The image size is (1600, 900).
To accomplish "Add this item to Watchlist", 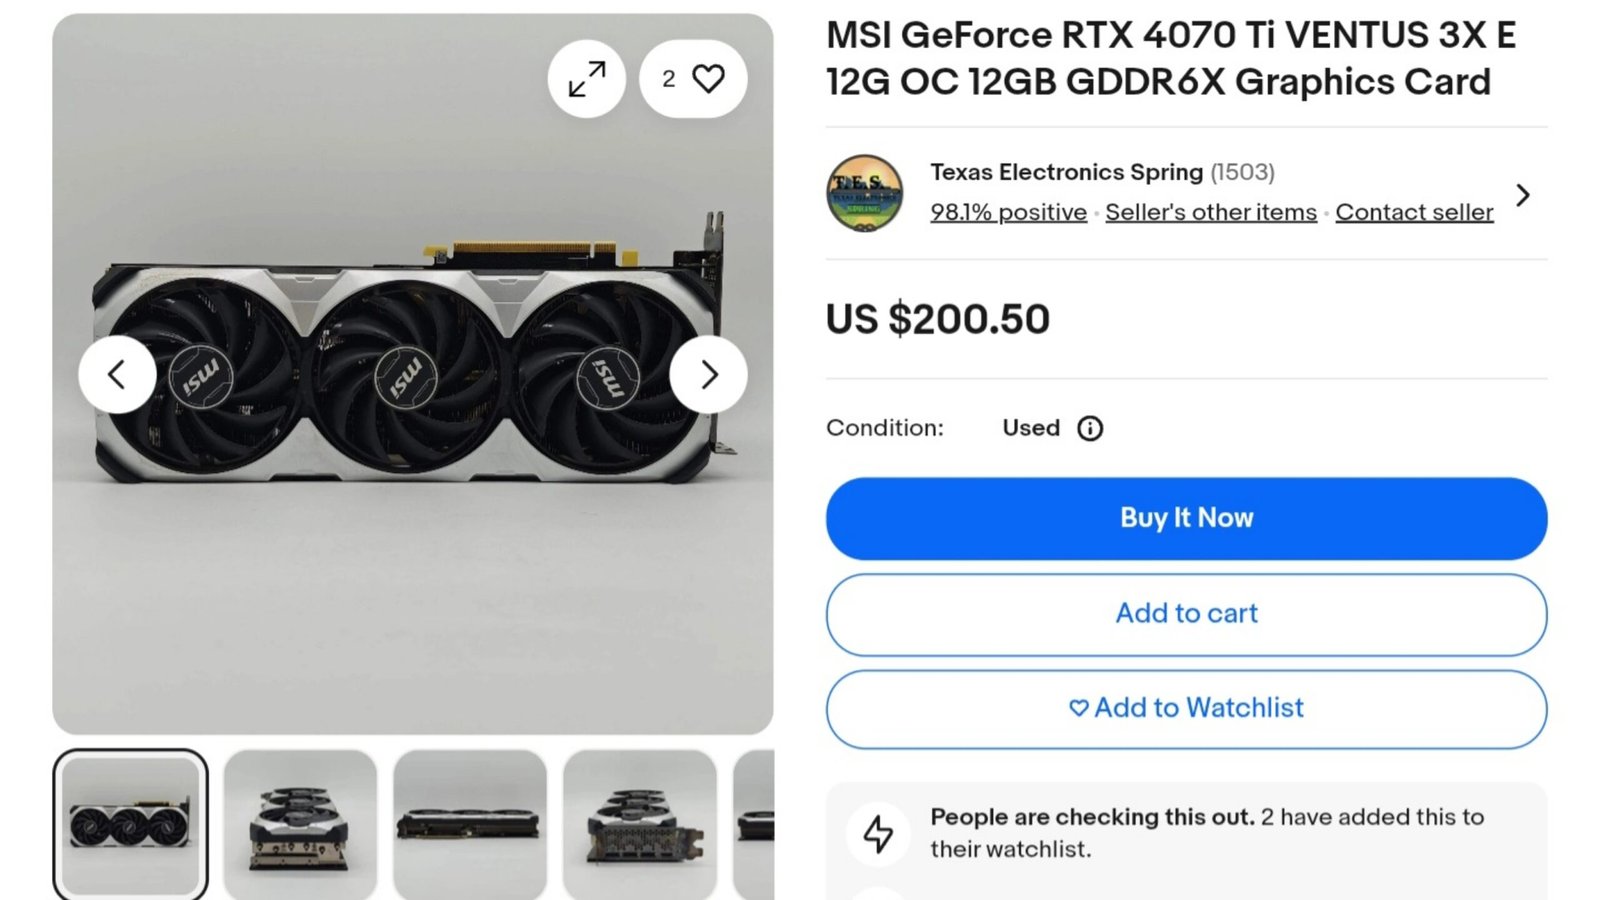I will pyautogui.click(x=1186, y=709).
